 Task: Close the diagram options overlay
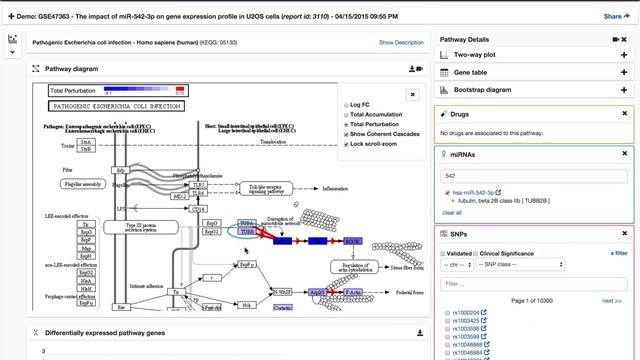(413, 95)
